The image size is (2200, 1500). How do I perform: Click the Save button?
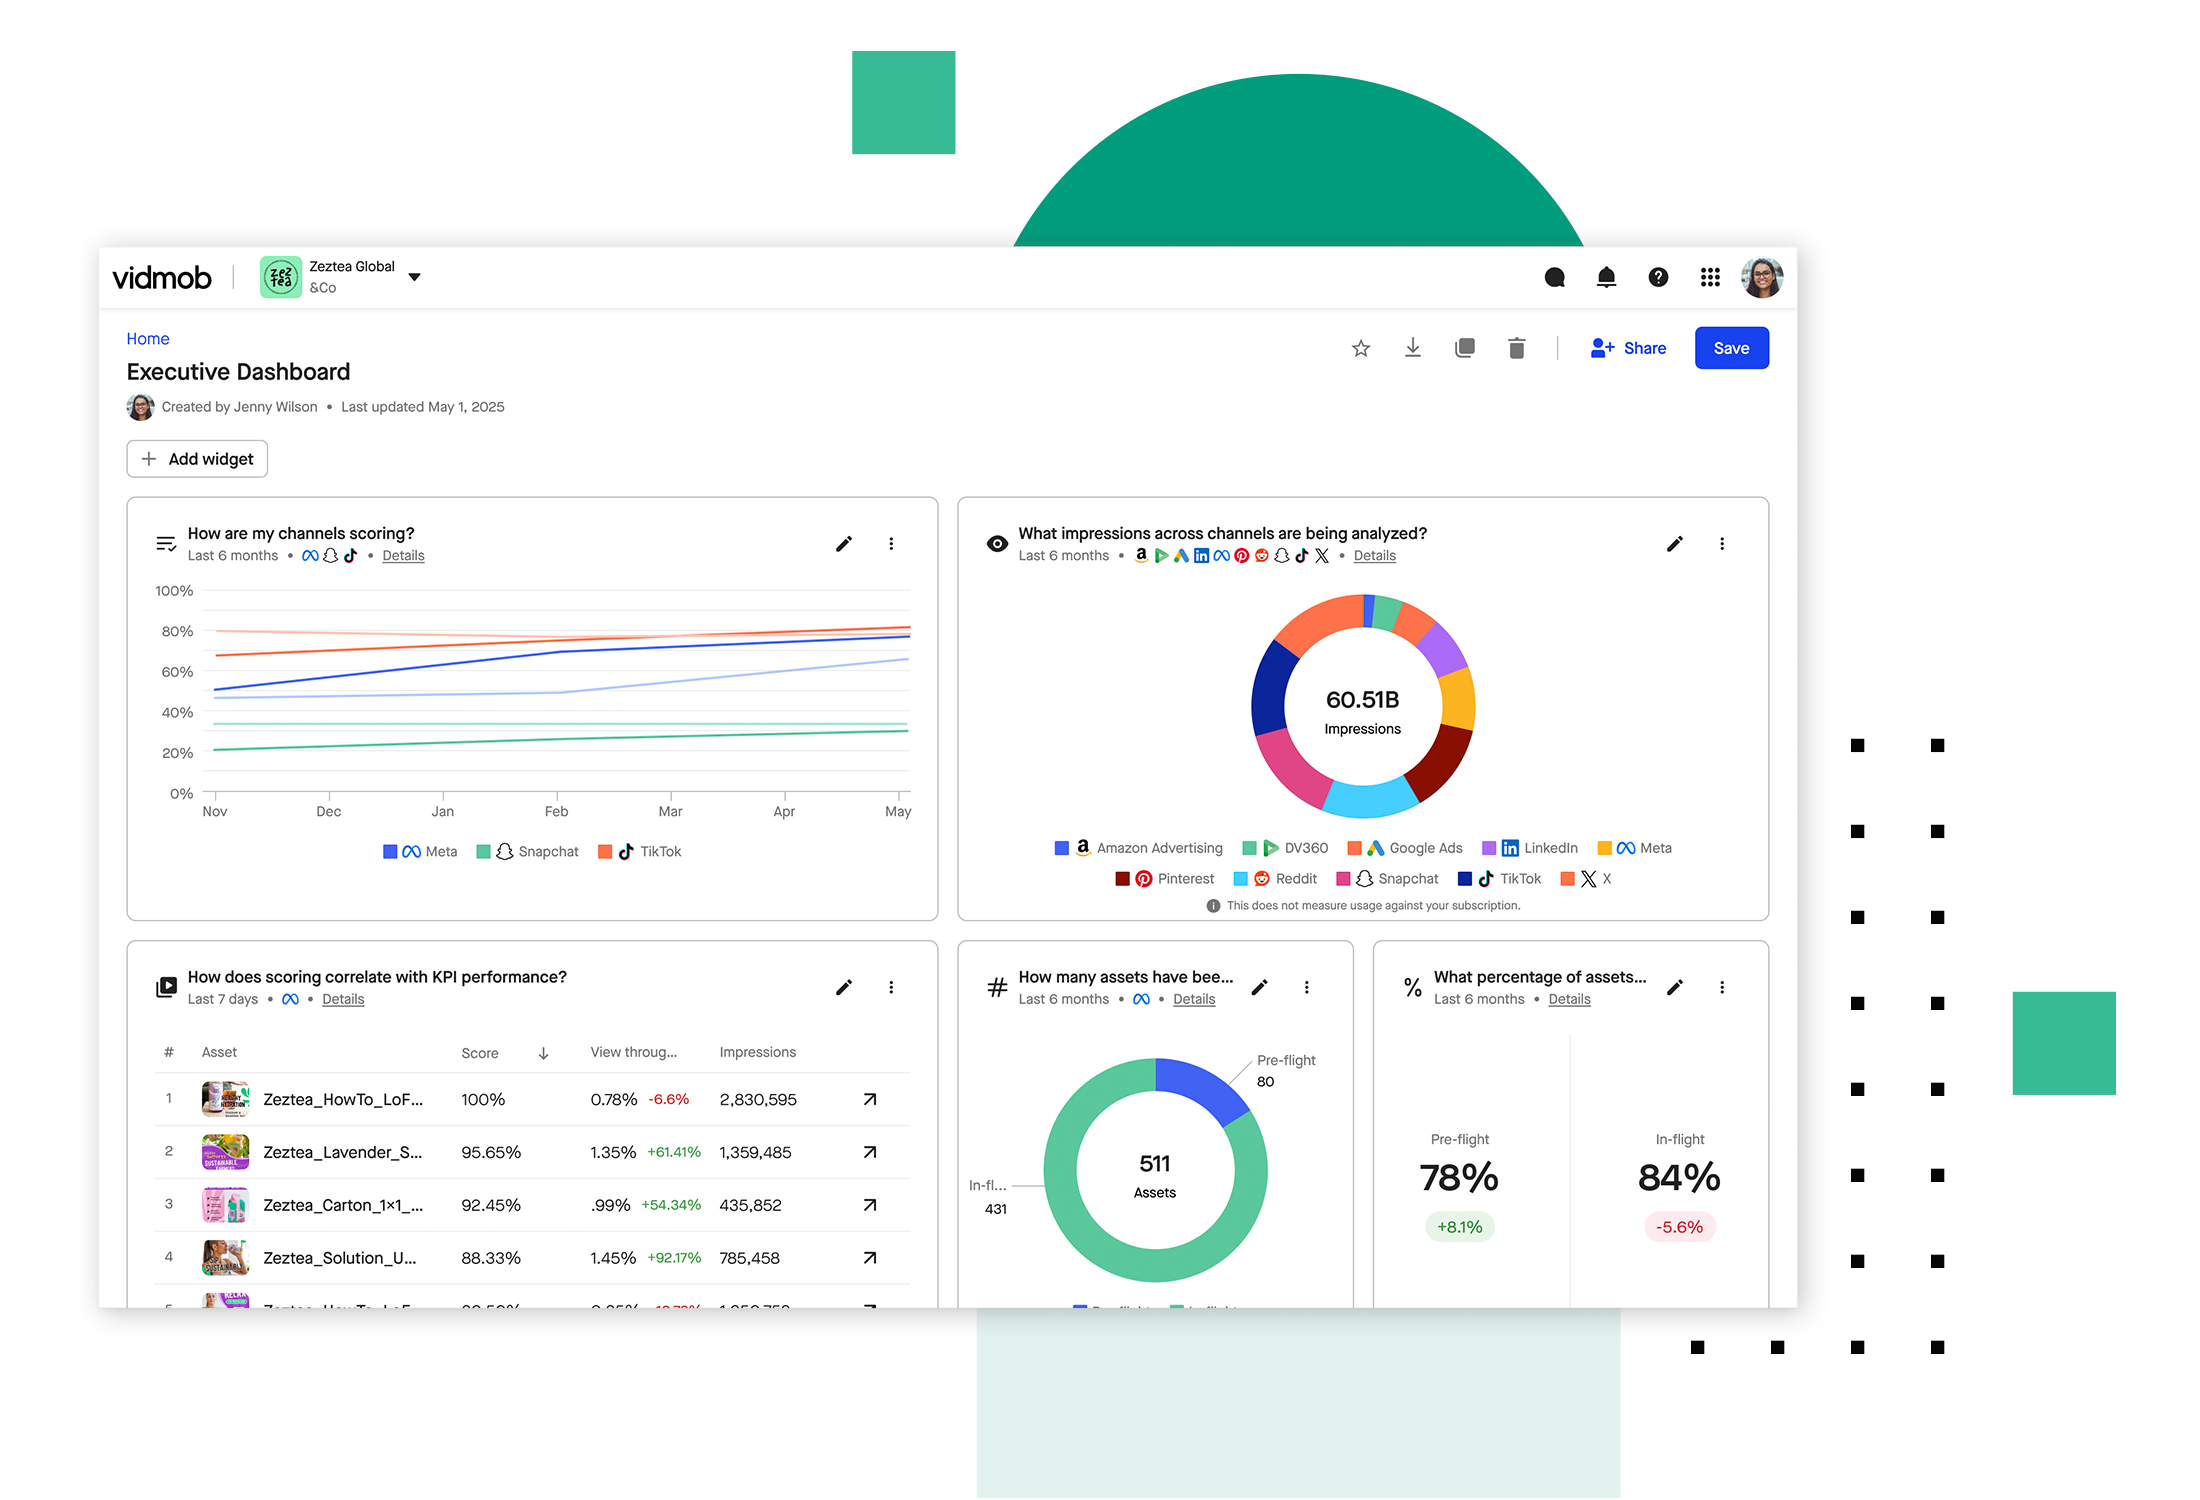[1731, 348]
